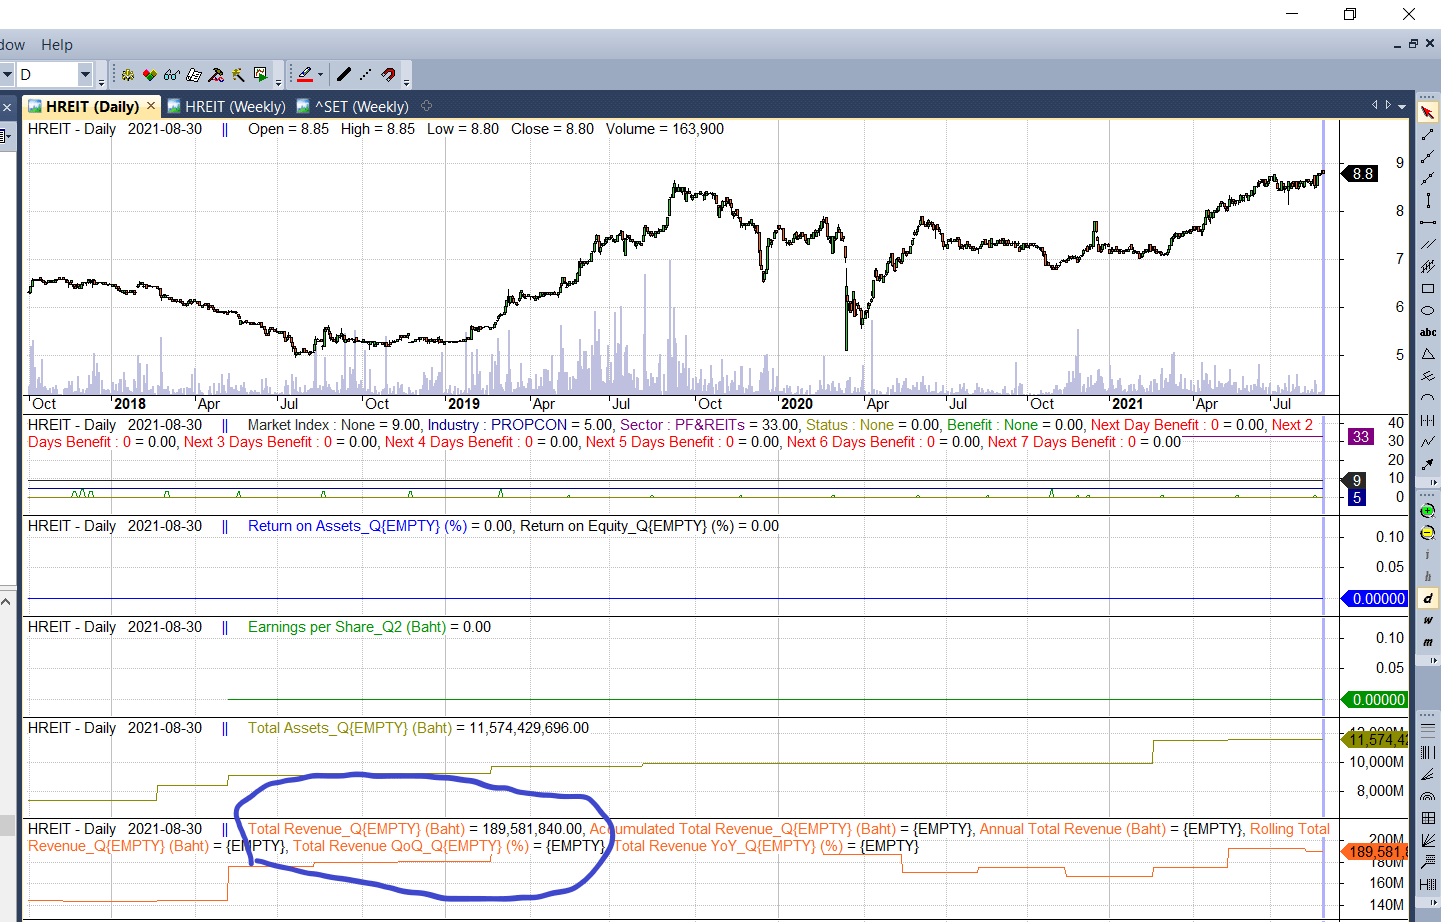
Task: Switch chart to weekly with w button
Action: point(1428,621)
